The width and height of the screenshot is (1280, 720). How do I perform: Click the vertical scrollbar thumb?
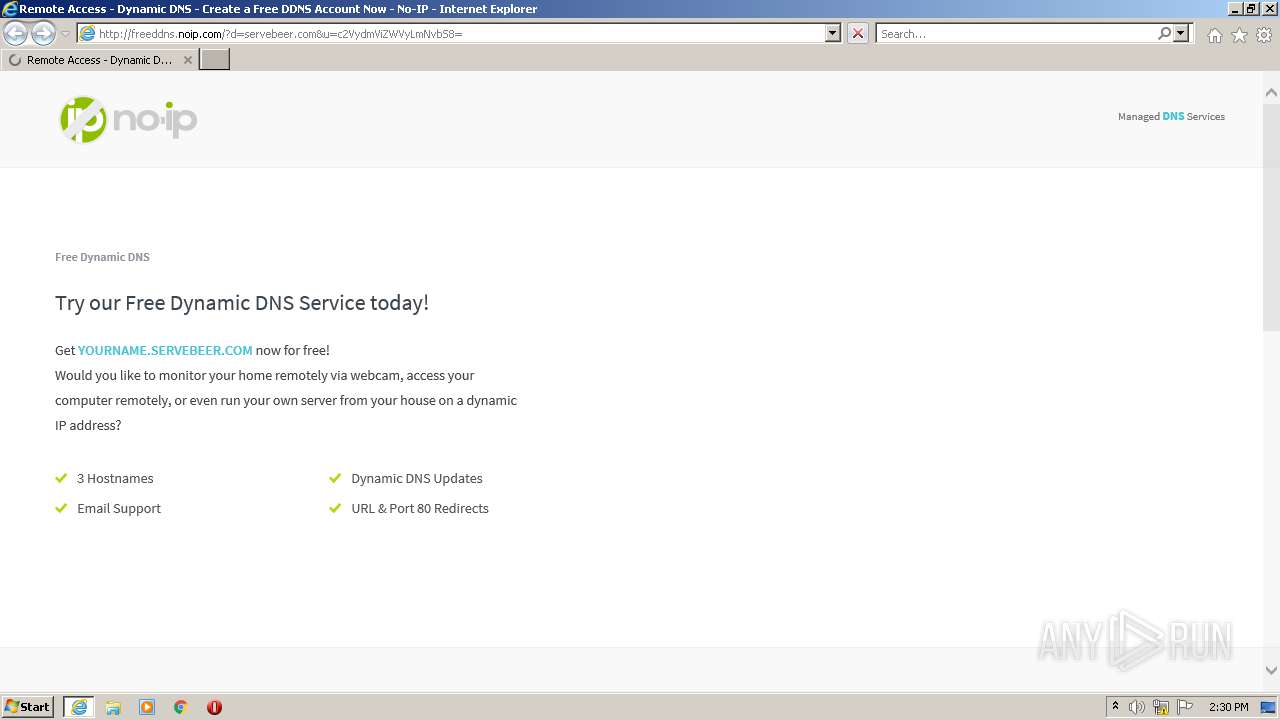click(x=1271, y=216)
